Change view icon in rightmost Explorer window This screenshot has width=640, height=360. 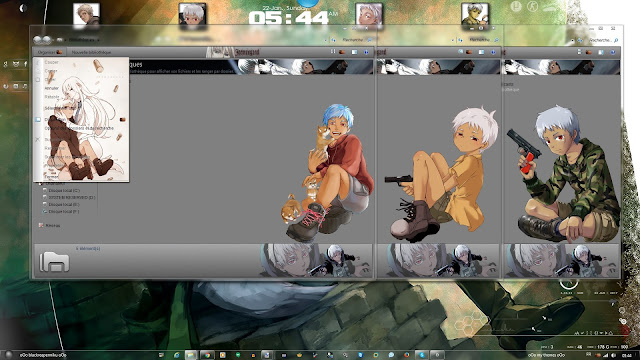click(x=580, y=52)
